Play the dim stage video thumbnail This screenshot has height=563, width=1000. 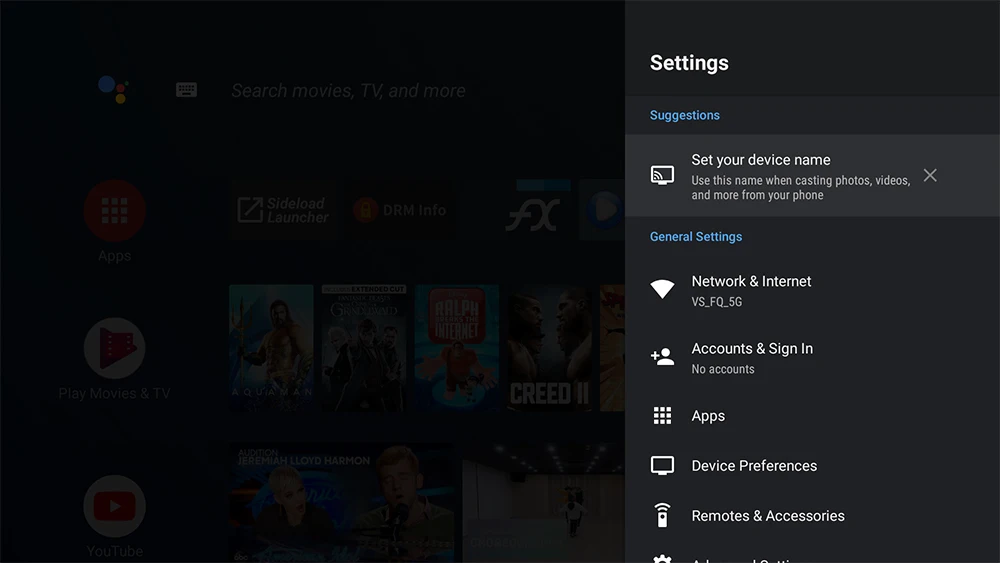pos(543,502)
